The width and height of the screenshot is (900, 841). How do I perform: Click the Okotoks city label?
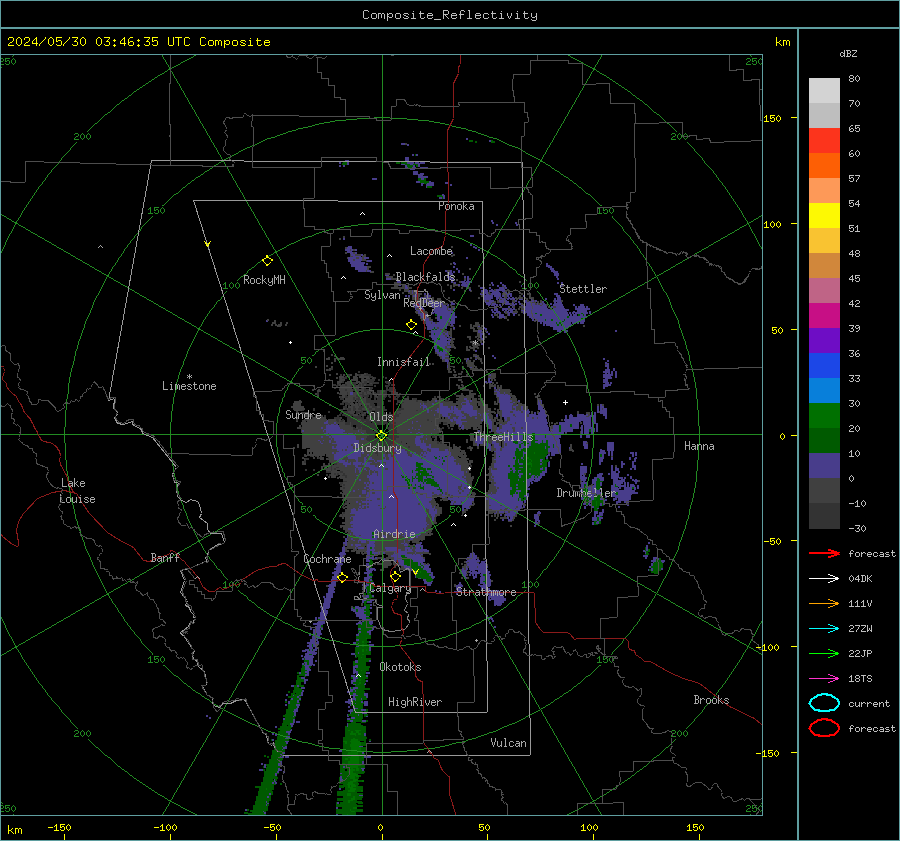[400, 667]
